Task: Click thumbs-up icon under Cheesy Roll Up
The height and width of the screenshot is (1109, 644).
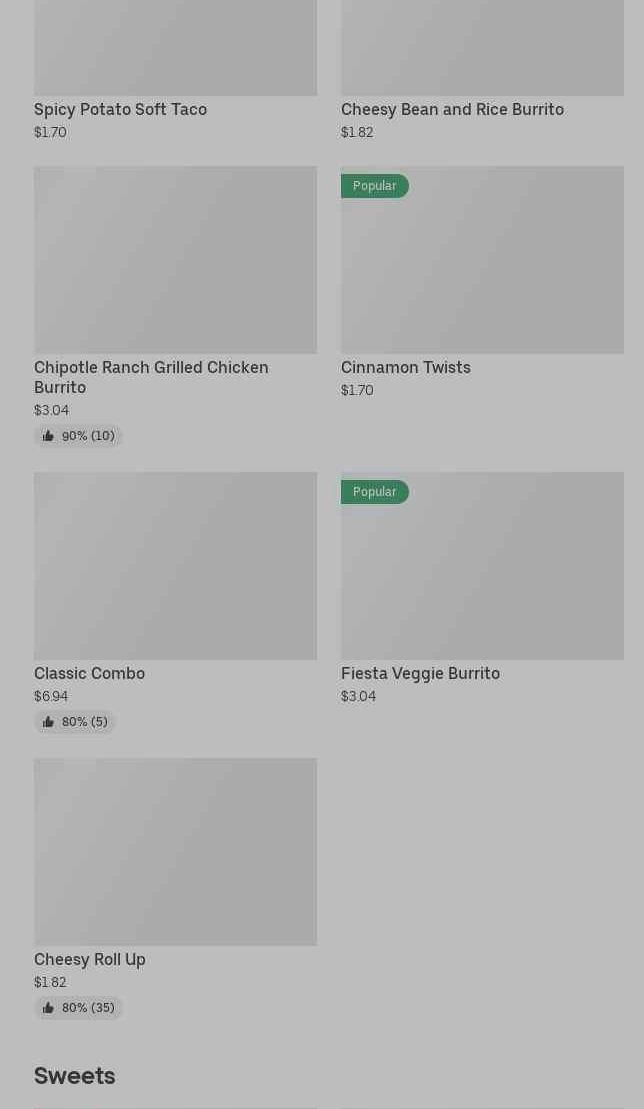Action: tap(48, 1008)
